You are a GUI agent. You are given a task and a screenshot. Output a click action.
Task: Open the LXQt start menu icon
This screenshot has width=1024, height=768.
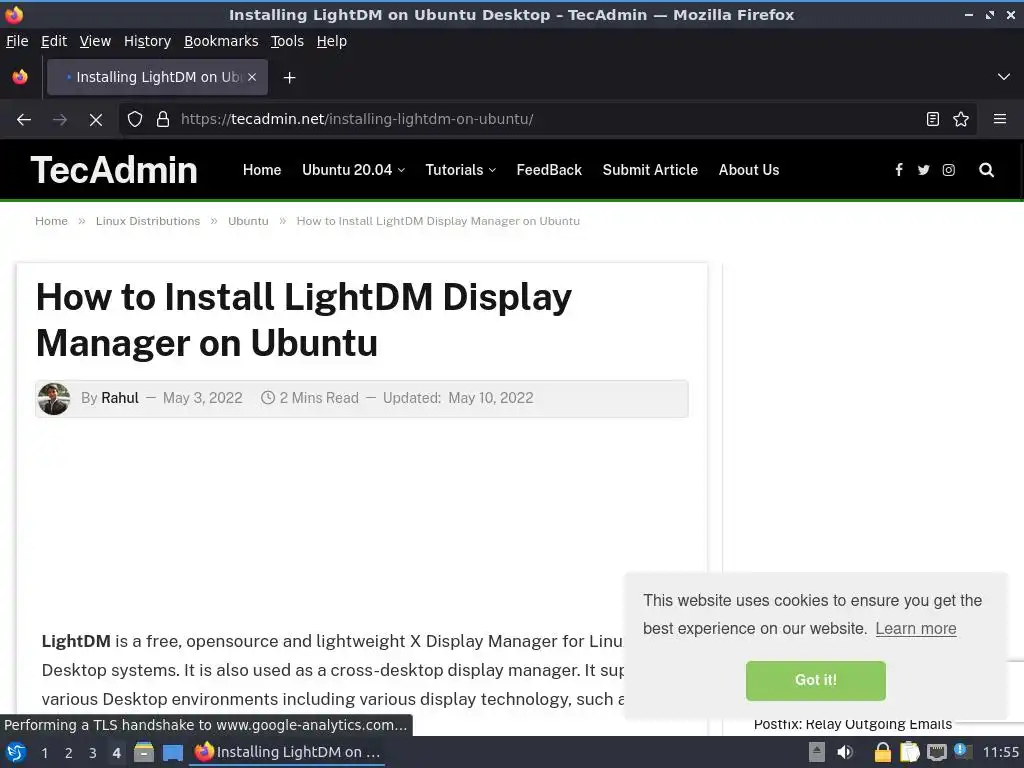[16, 752]
